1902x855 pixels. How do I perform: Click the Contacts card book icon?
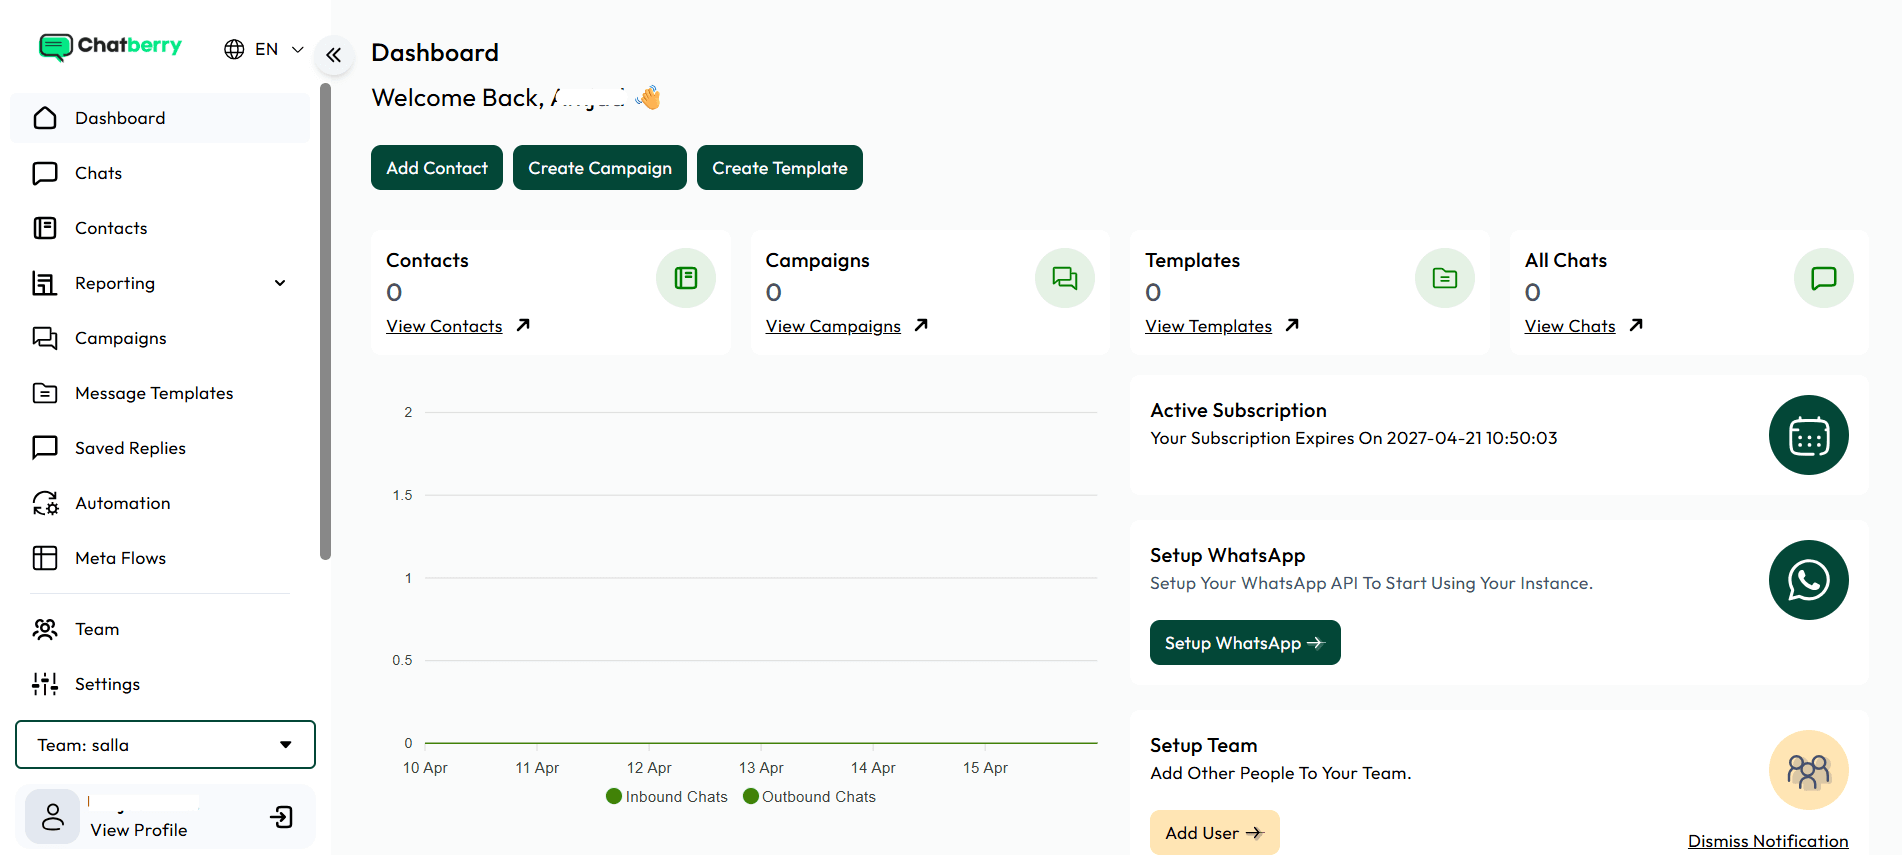pyautogui.click(x=685, y=278)
